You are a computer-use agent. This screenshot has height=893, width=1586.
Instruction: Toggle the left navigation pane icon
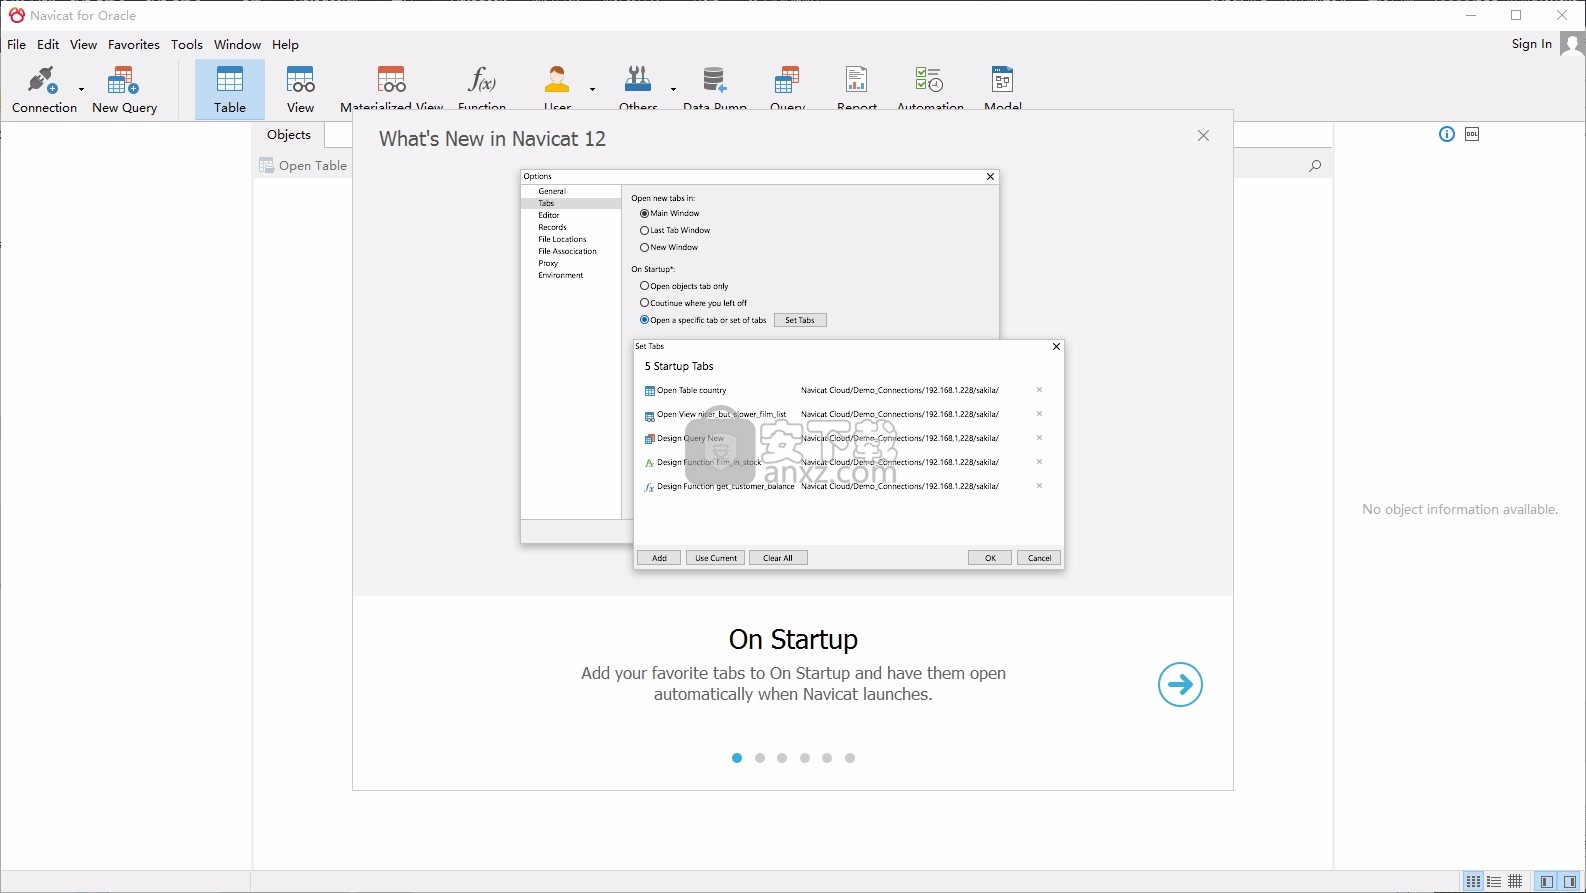coord(1547,882)
